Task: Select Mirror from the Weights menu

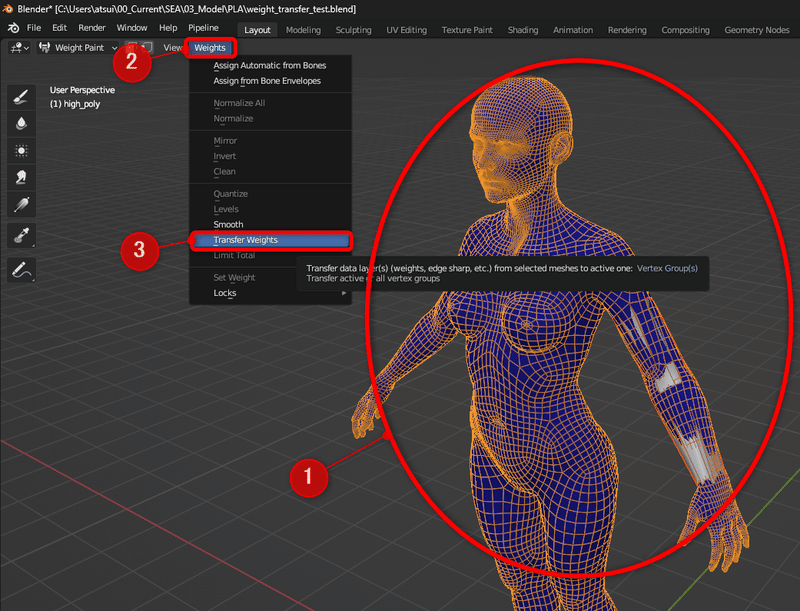Action: (270, 141)
